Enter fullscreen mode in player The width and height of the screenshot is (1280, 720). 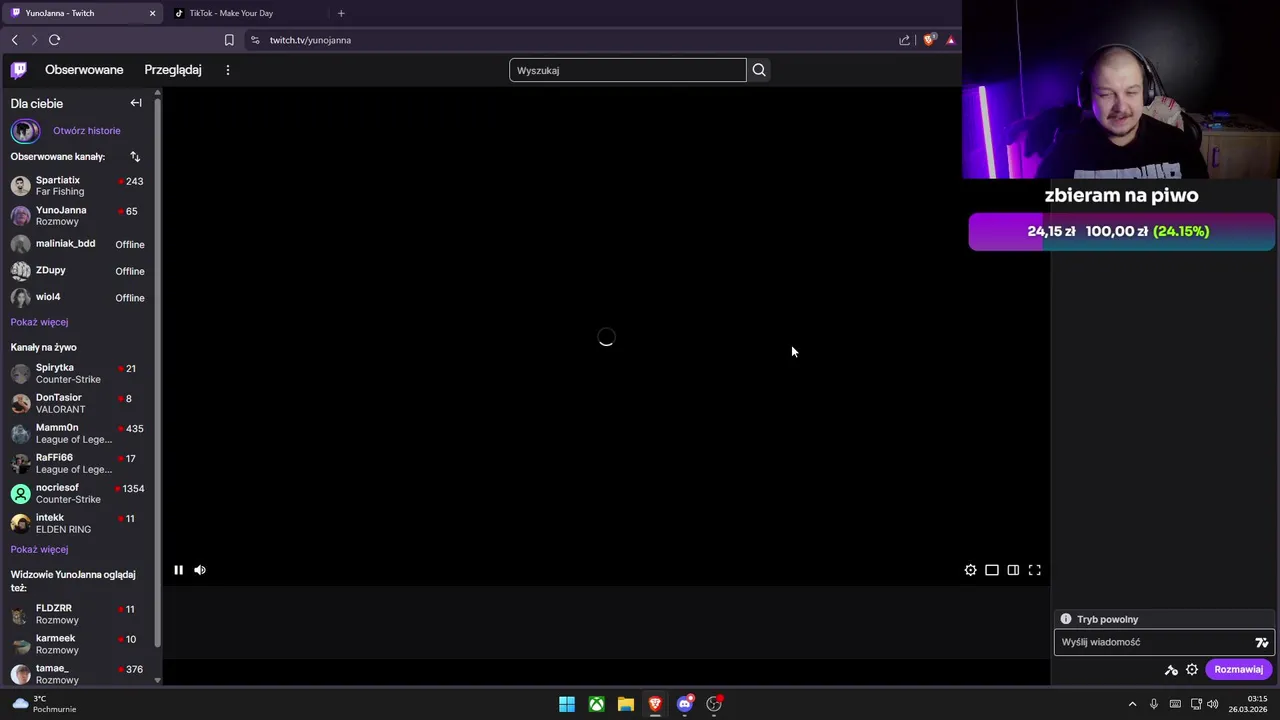click(1035, 570)
